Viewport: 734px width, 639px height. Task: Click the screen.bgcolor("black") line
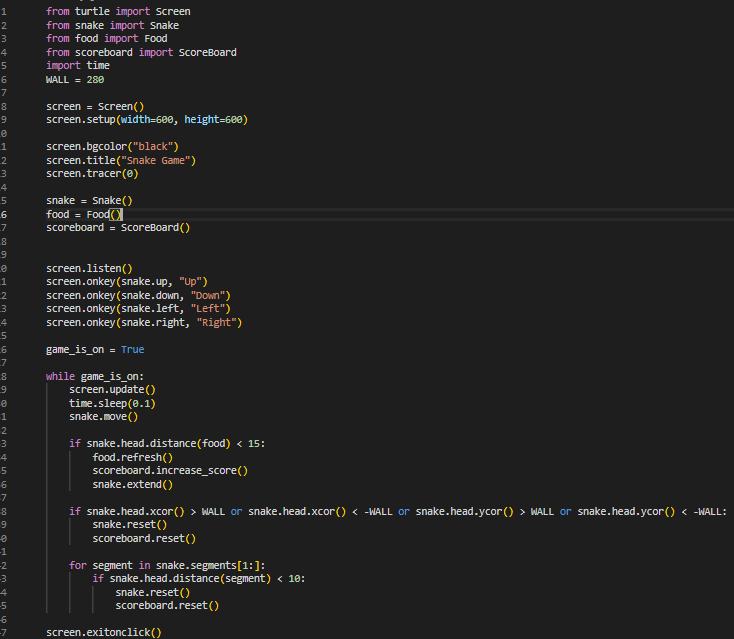pyautogui.click(x=112, y=147)
